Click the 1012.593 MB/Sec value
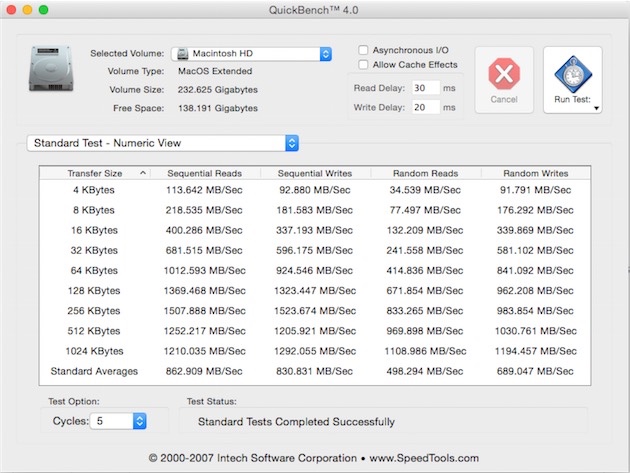This screenshot has height=473, width=630. tap(205, 270)
